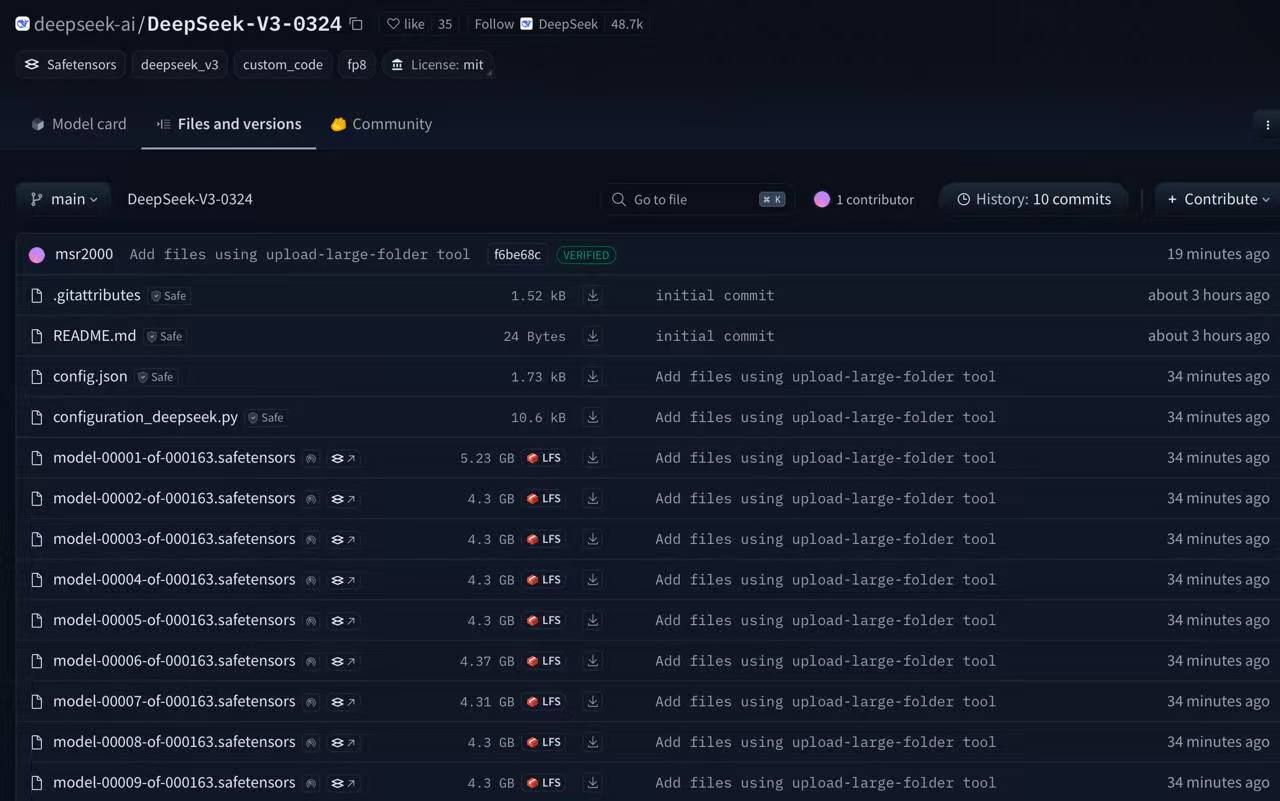The image size is (1280, 801).
Task: Open History: 10 commits
Action: [x=1033, y=199]
